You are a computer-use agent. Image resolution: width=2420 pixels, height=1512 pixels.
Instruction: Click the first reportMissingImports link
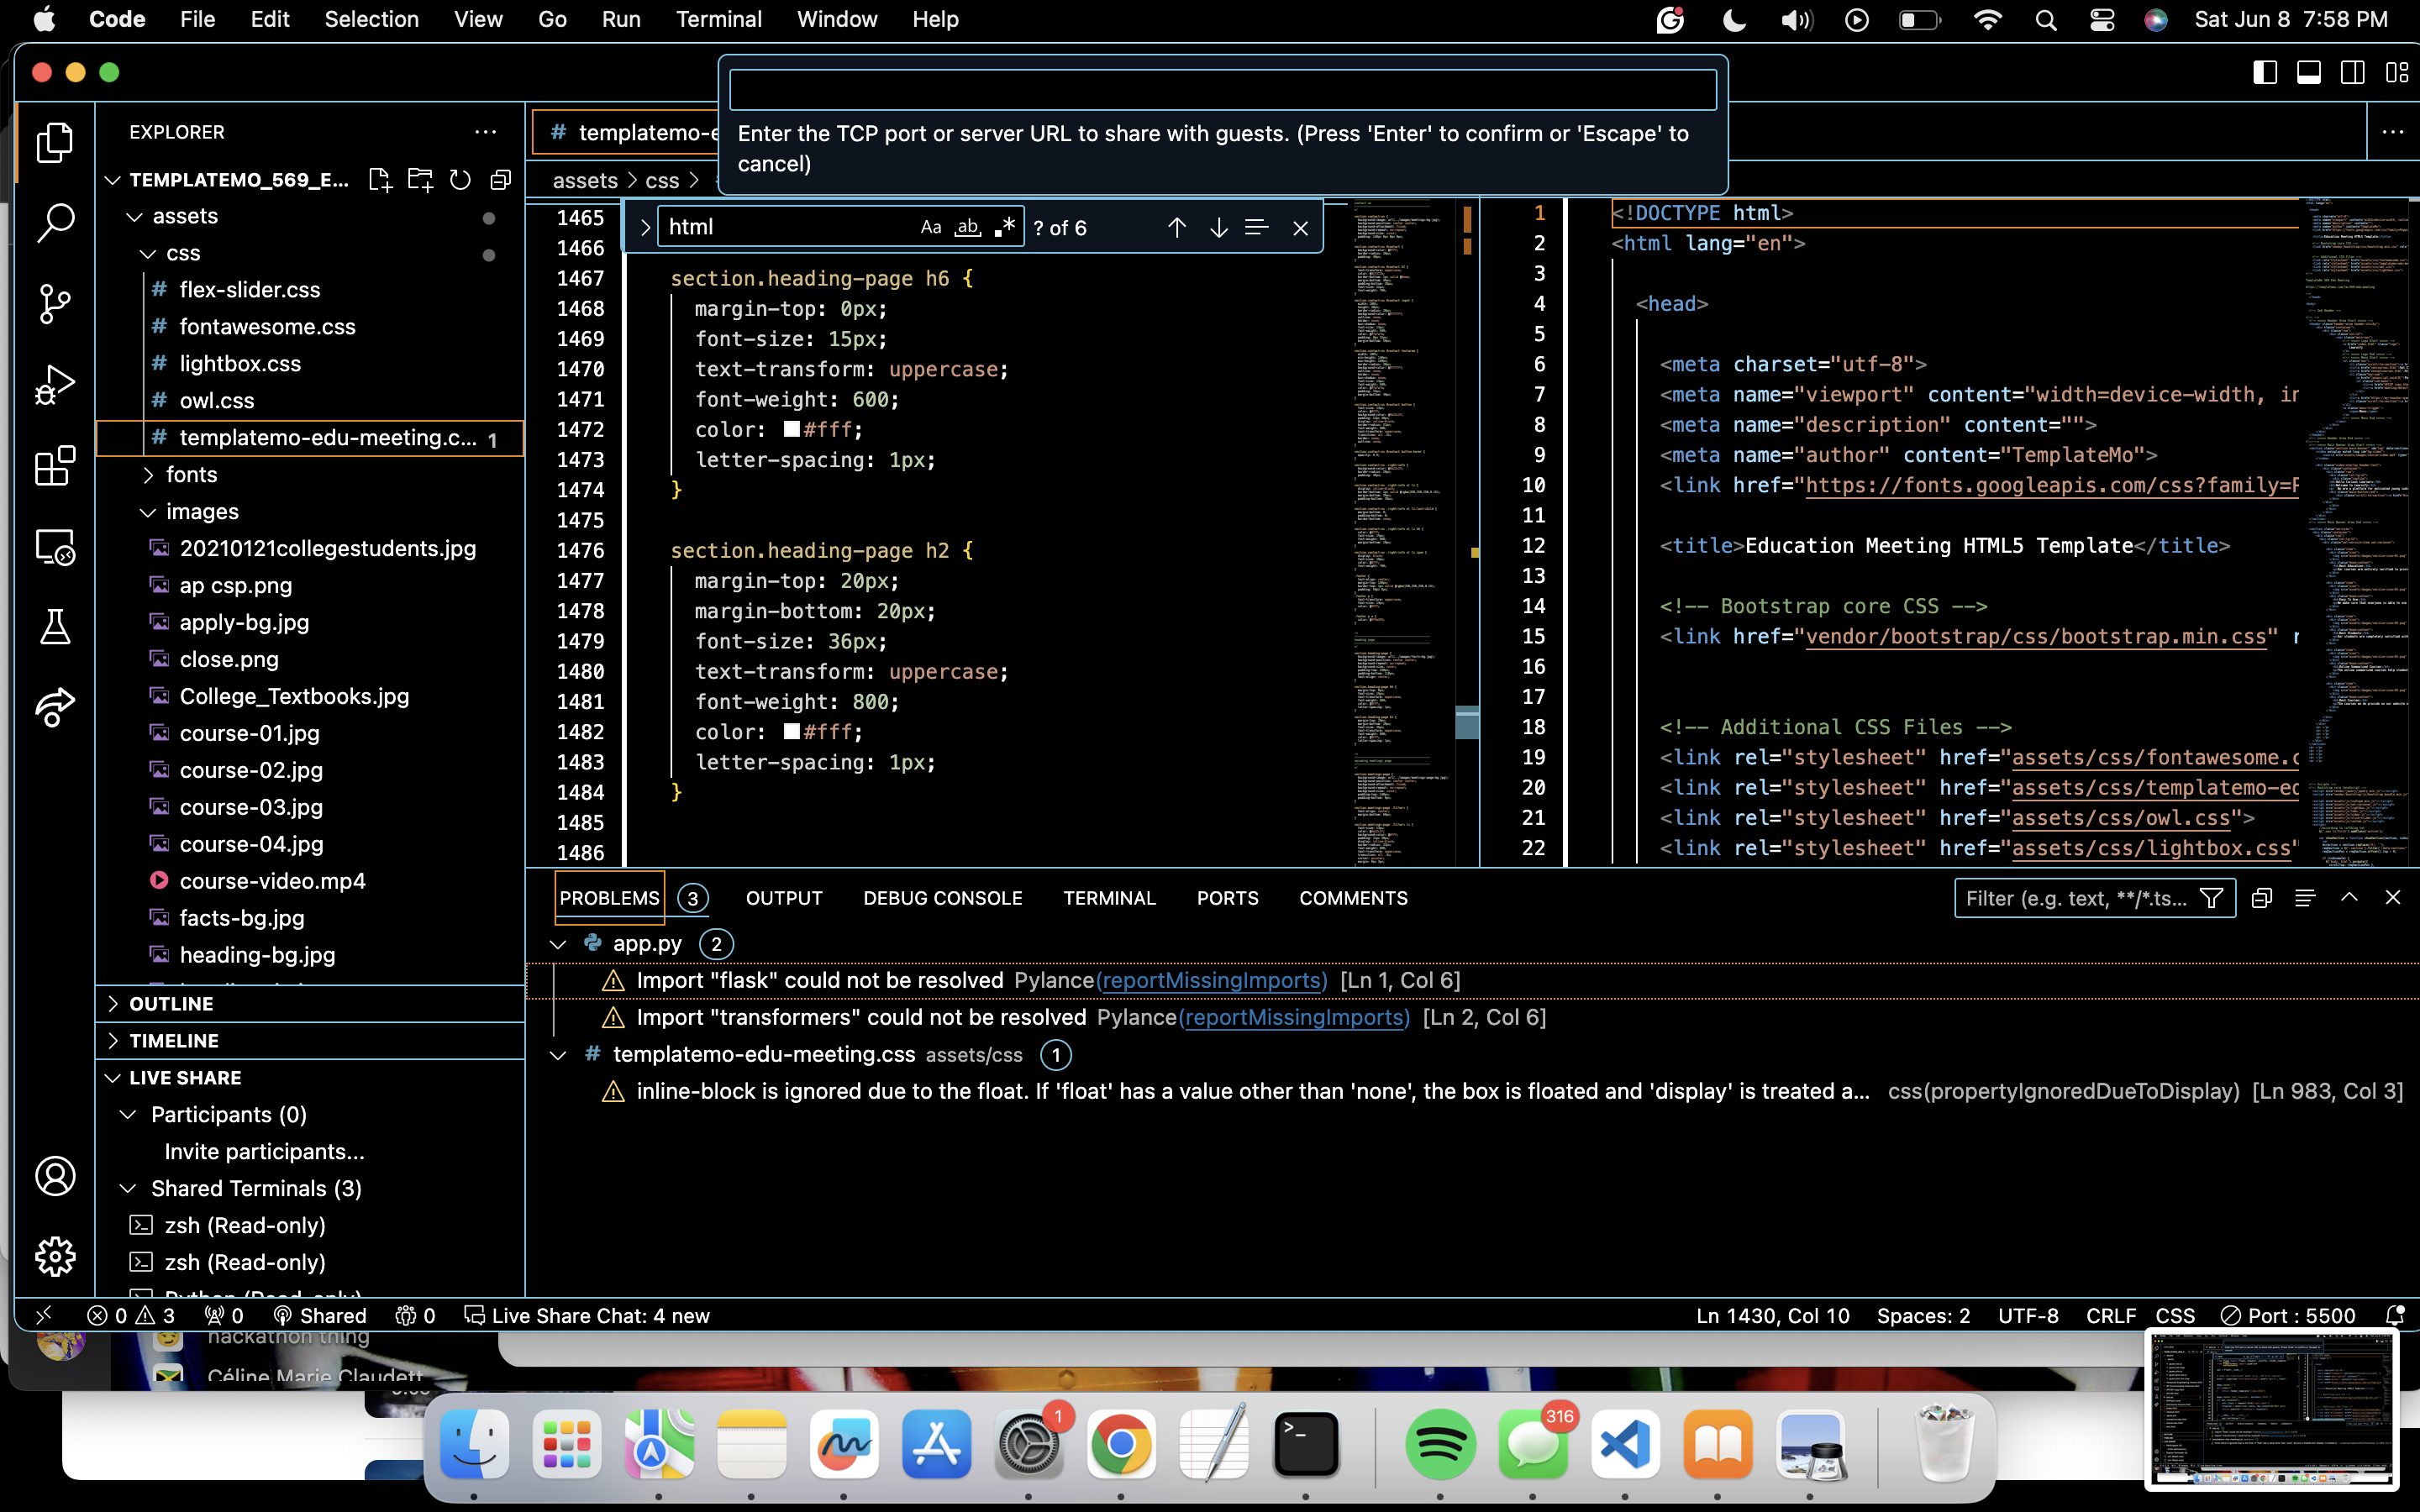[x=1211, y=981]
